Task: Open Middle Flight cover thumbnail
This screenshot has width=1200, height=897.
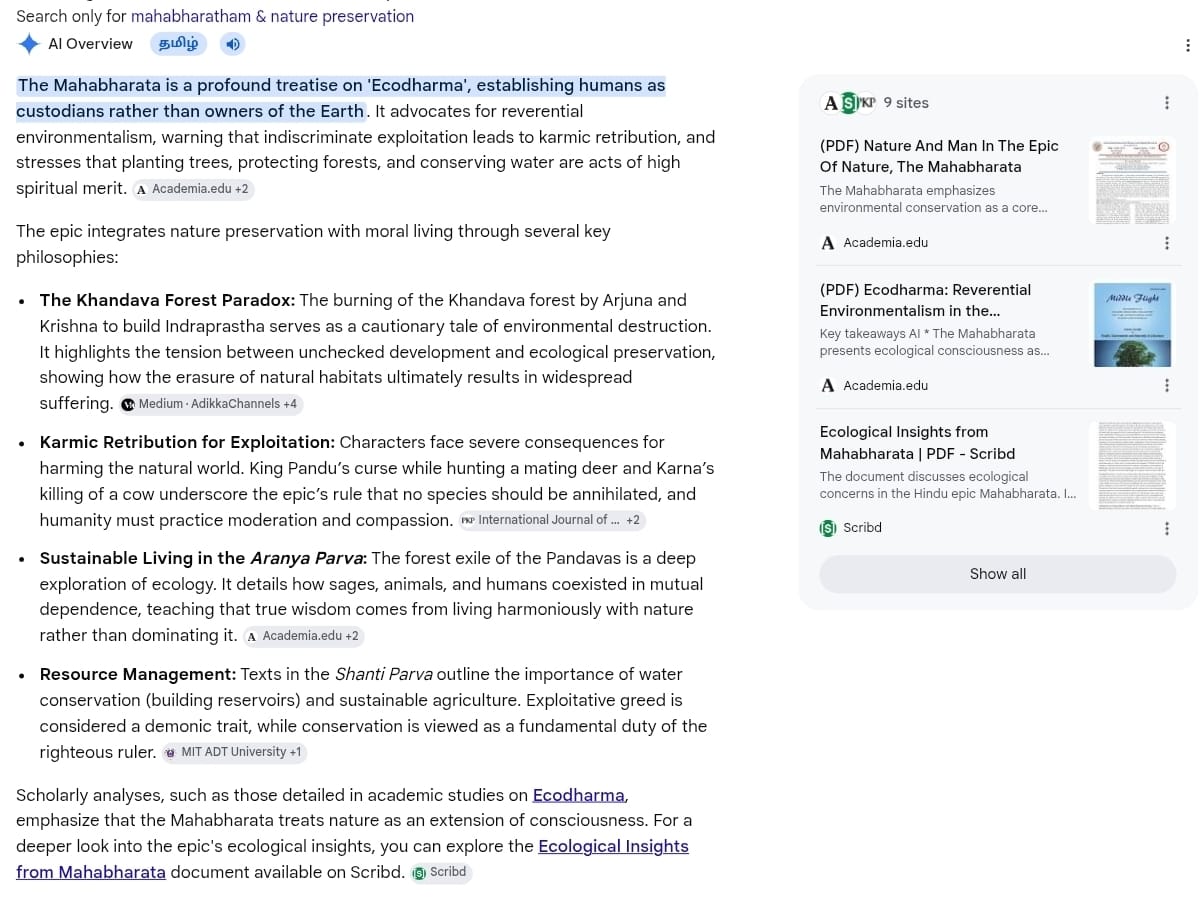Action: (x=1132, y=324)
